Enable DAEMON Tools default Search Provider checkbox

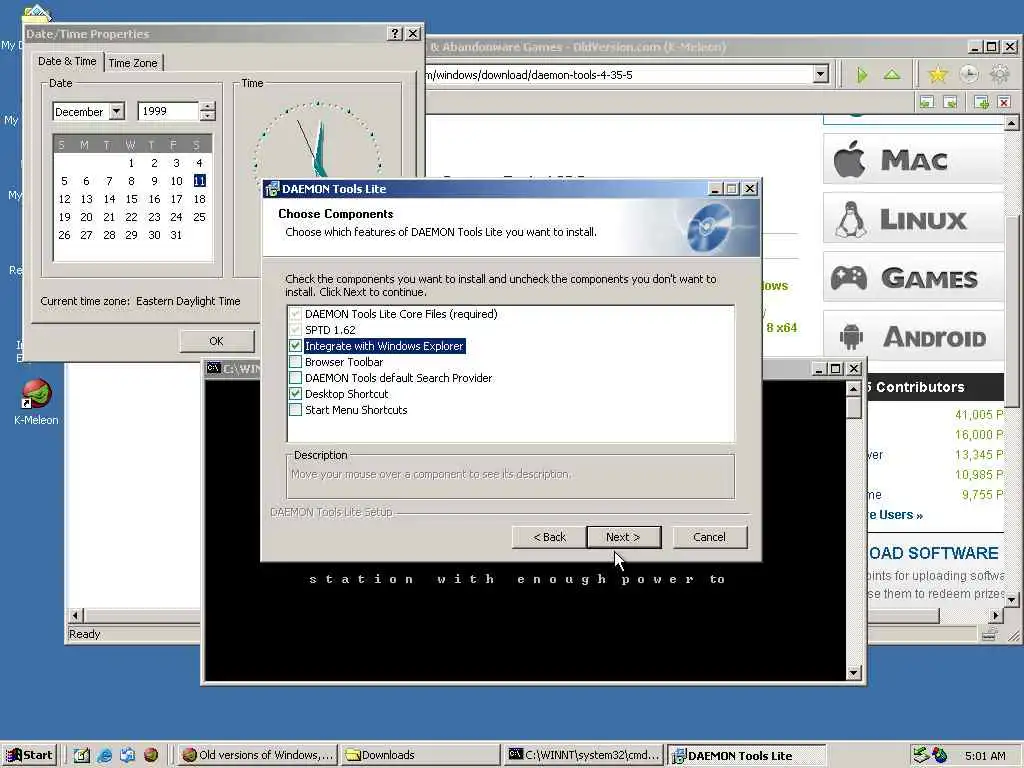[x=295, y=378]
